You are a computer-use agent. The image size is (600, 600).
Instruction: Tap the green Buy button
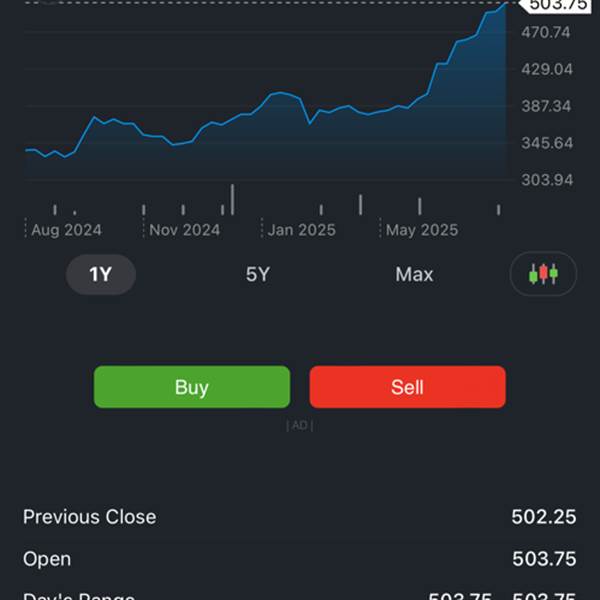pos(192,387)
